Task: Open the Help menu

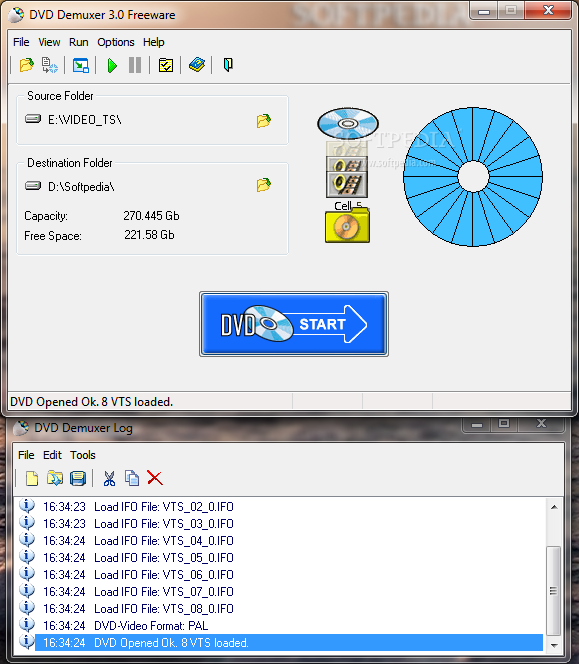Action: pyautogui.click(x=153, y=42)
